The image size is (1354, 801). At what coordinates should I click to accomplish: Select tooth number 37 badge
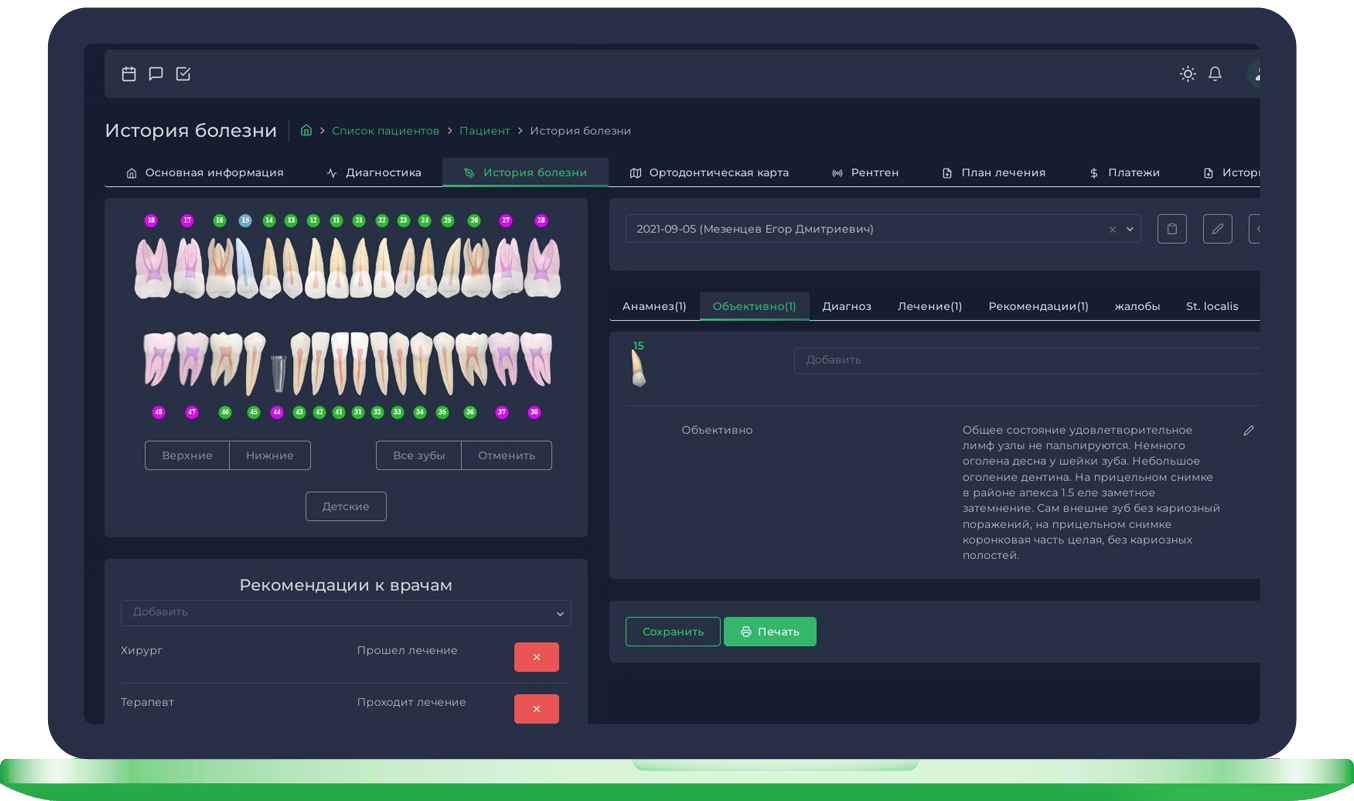pyautogui.click(x=502, y=412)
